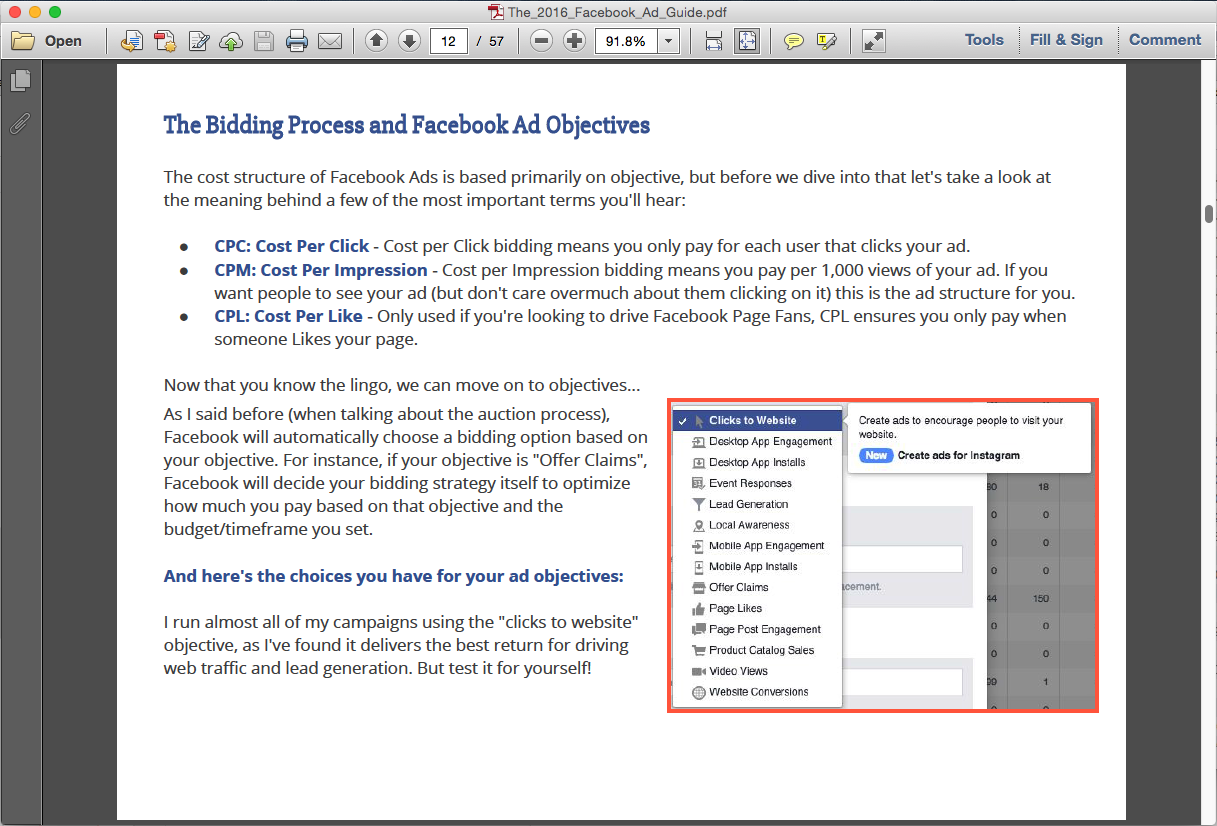The width and height of the screenshot is (1217, 826).
Task: Enter read mode with the expand arrows icon
Action: (x=873, y=41)
